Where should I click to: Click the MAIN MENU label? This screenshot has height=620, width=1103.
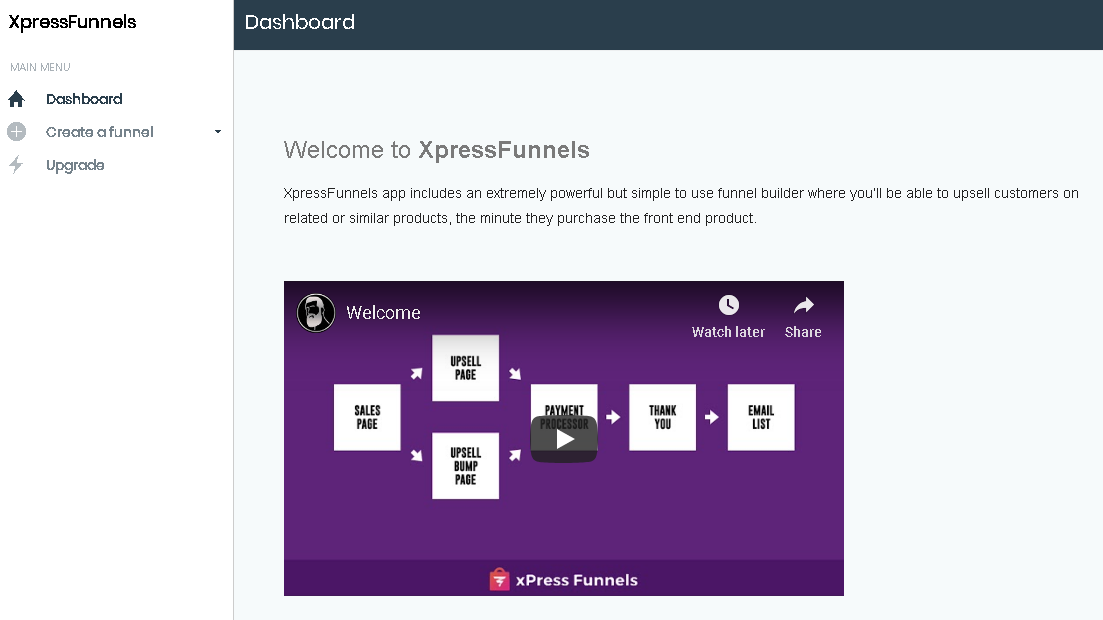[x=40, y=67]
